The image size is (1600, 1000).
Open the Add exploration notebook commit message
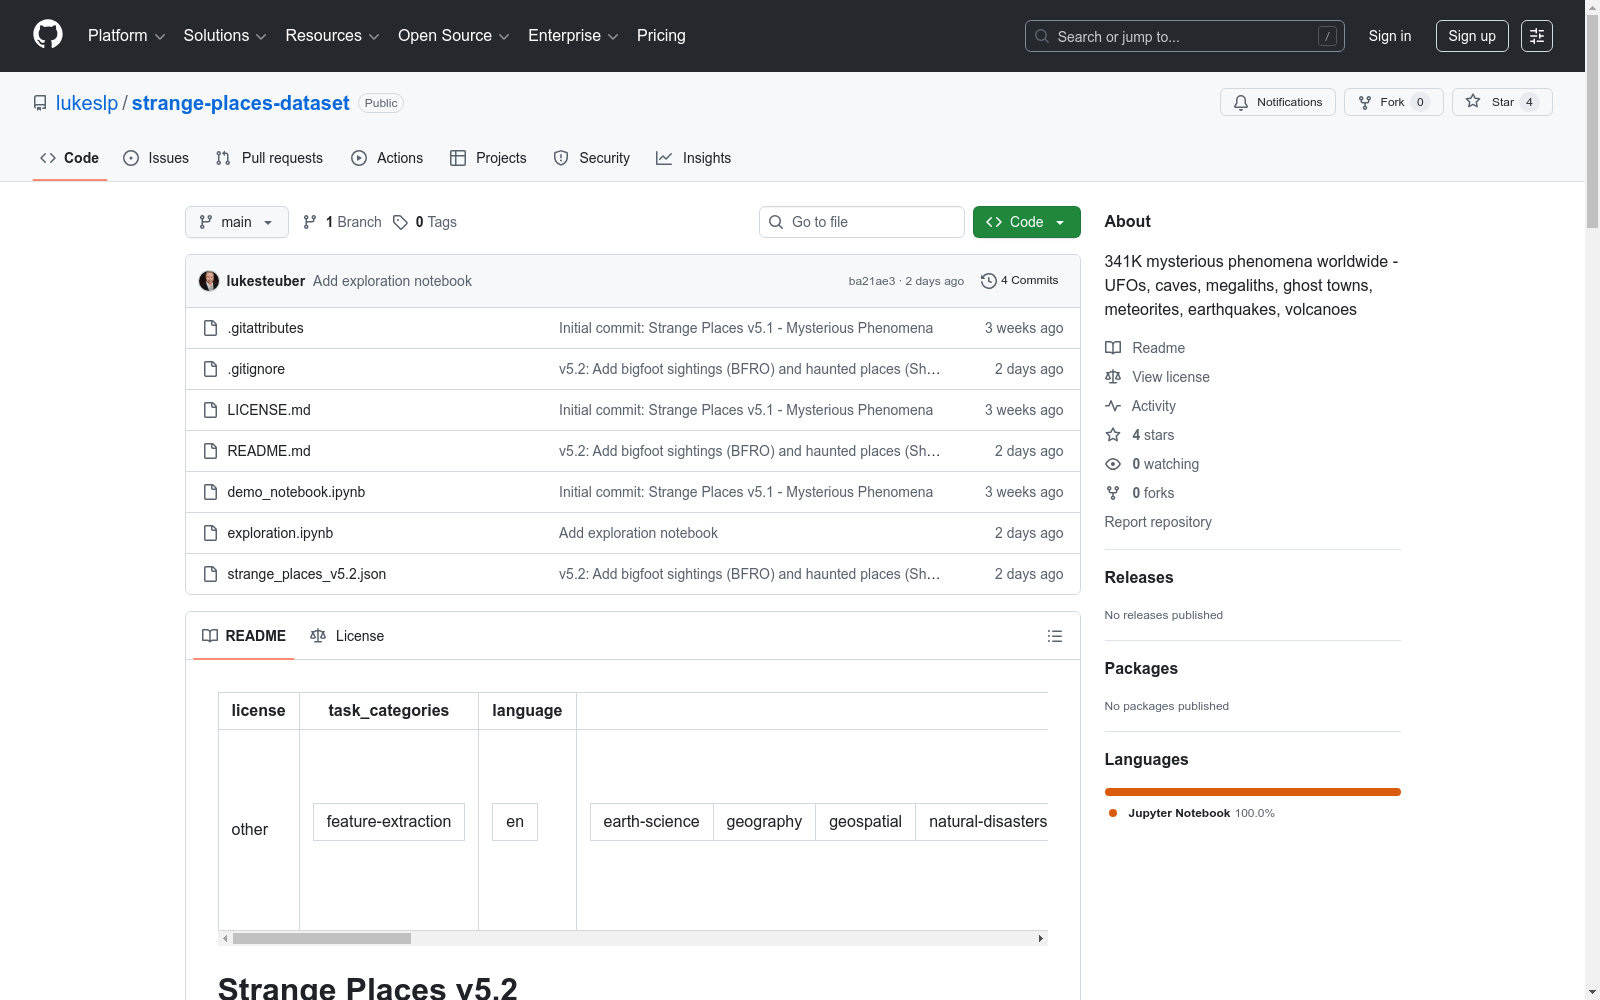pyautogui.click(x=638, y=533)
